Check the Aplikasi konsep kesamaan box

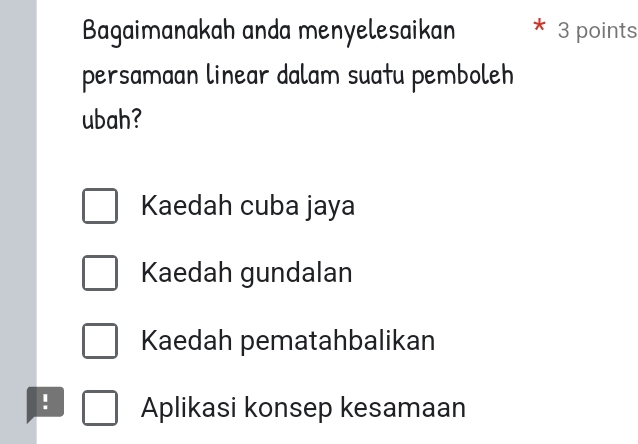[x=99, y=408]
